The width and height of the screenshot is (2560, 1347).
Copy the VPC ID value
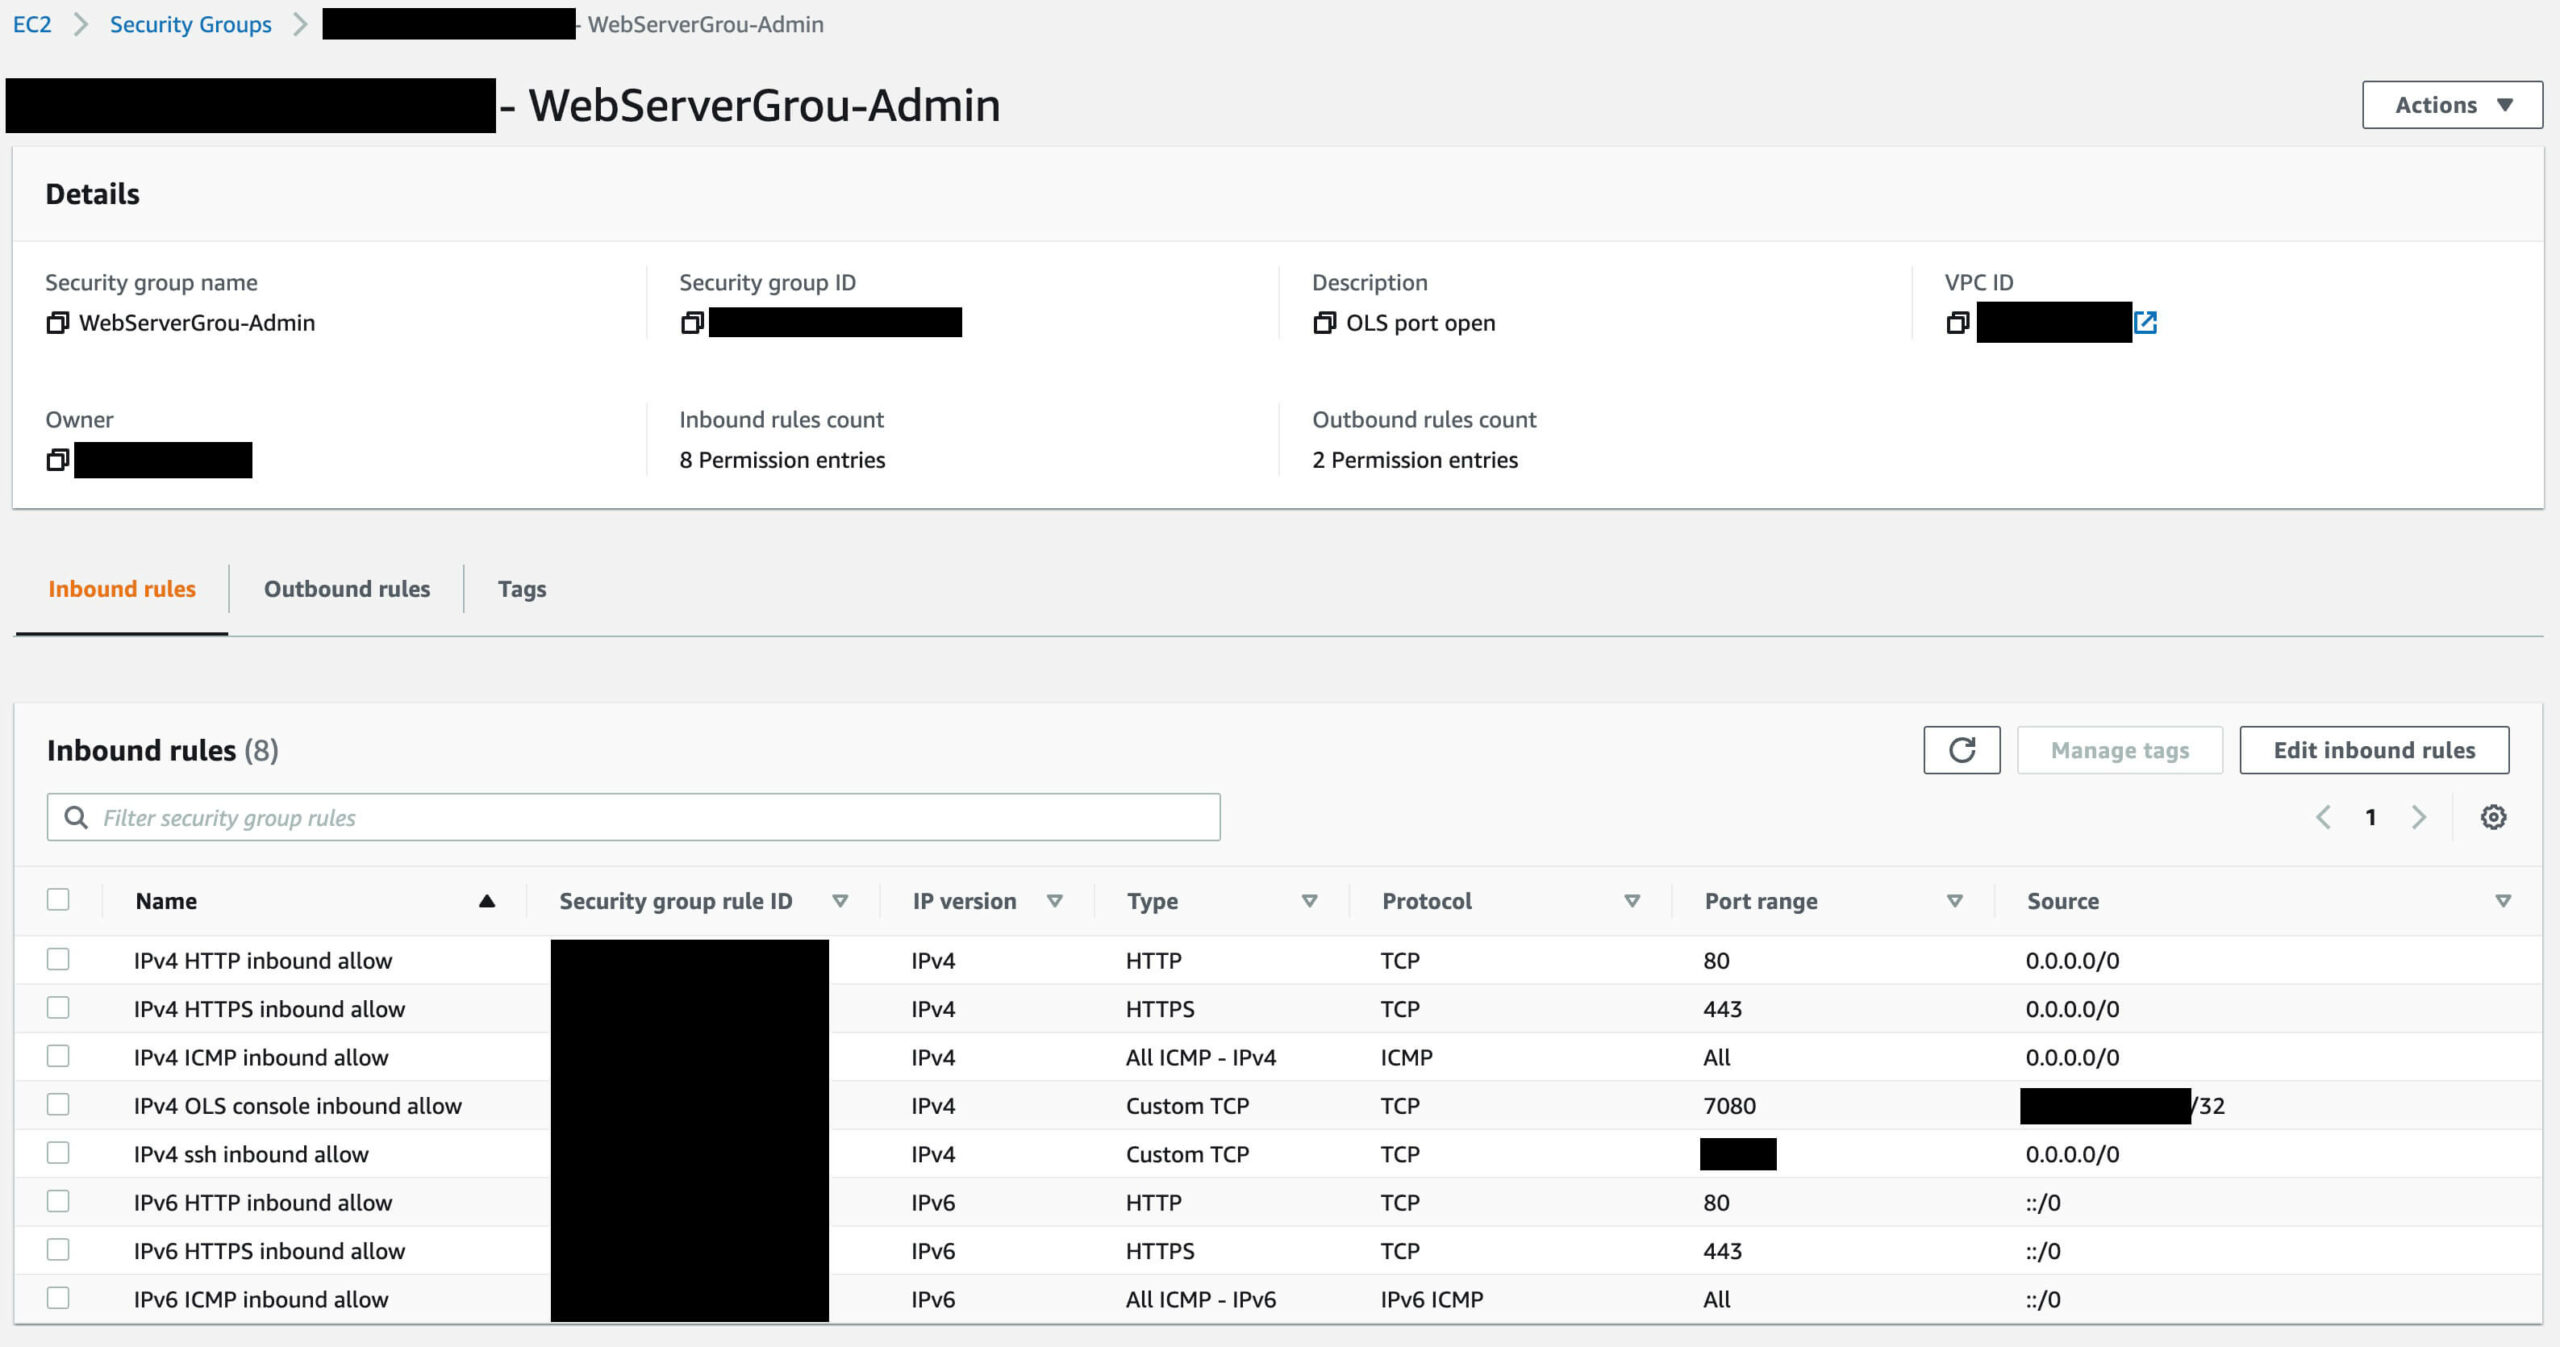coord(1957,323)
